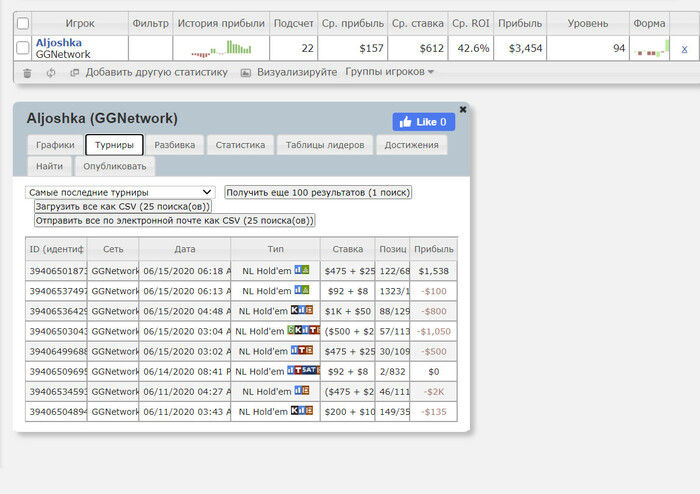Image resolution: width=700 pixels, height=494 pixels.
Task: Open the Самые последние турниры dropdown
Action: (x=120, y=192)
